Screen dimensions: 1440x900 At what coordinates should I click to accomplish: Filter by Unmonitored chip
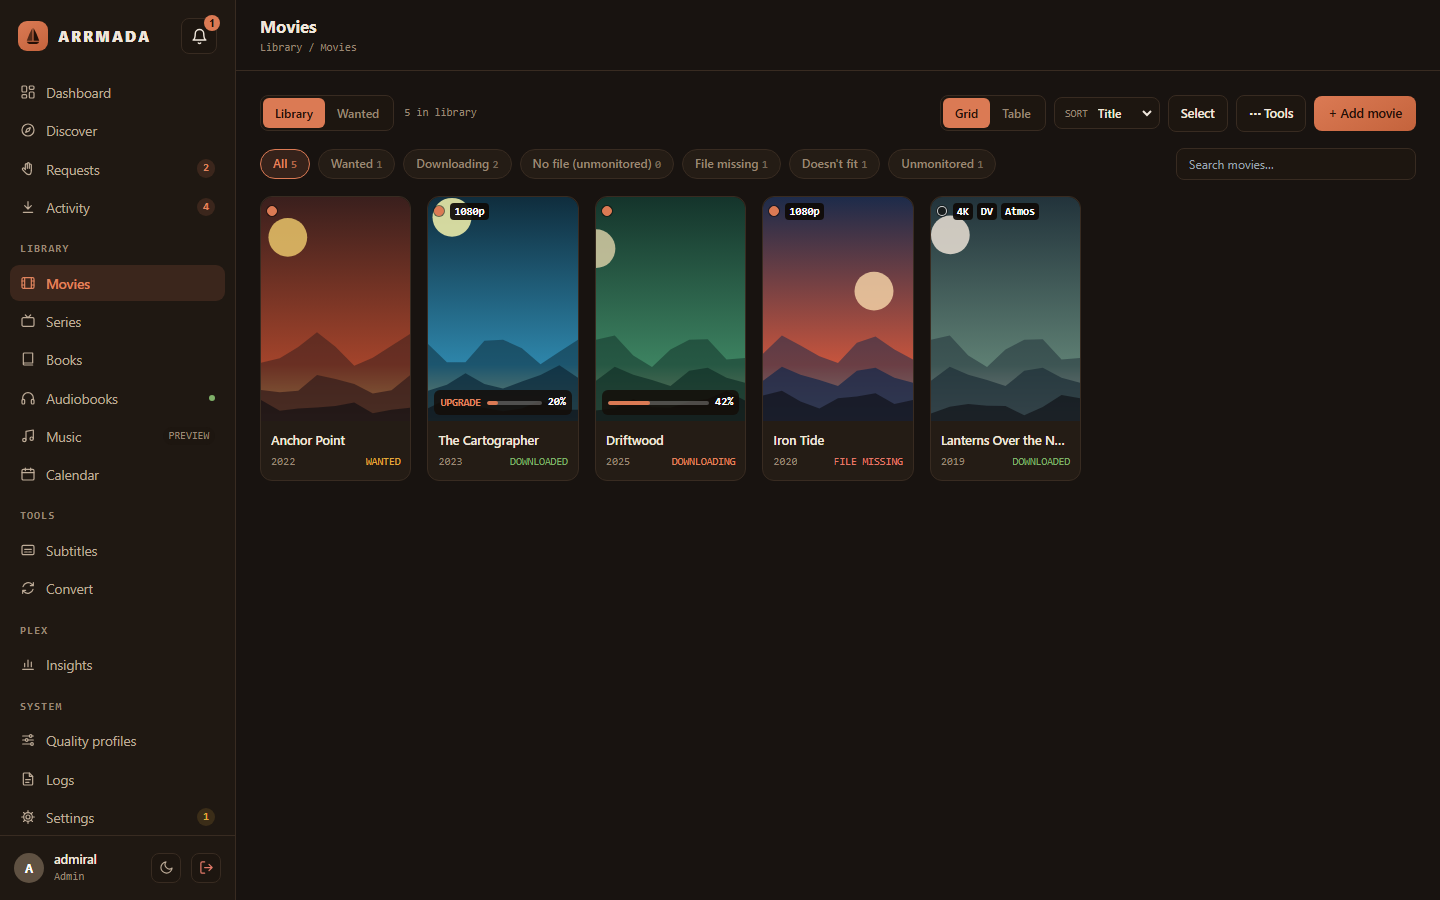point(942,164)
